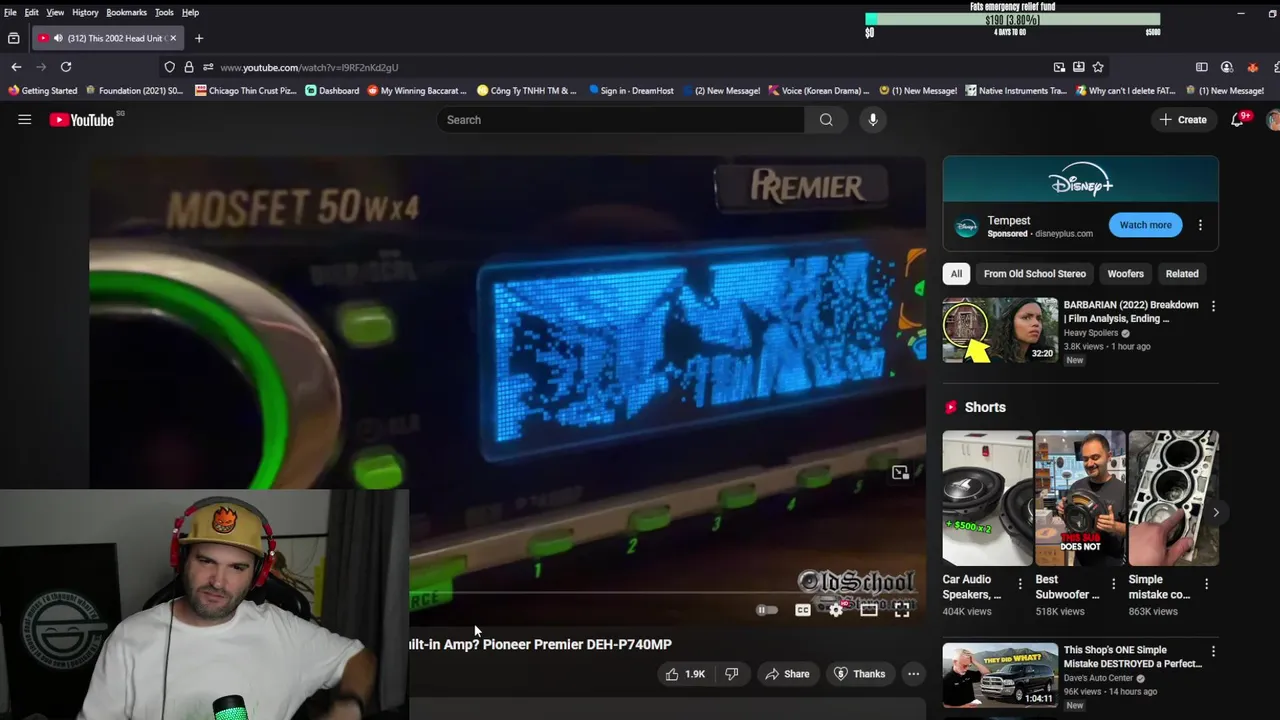Screen dimensions: 1280x720
Task: Open the File menu
Action: pyautogui.click(x=10, y=12)
